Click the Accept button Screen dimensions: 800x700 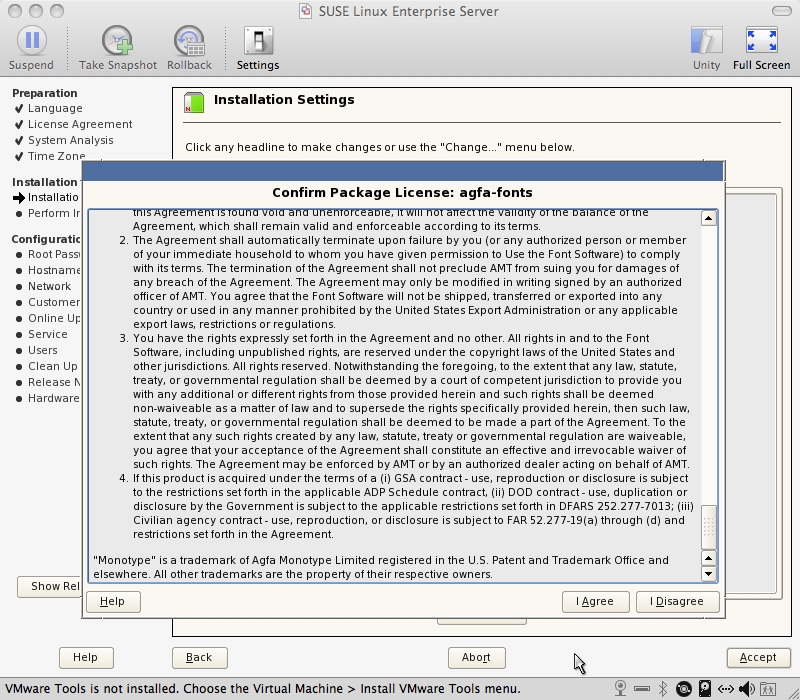click(758, 658)
